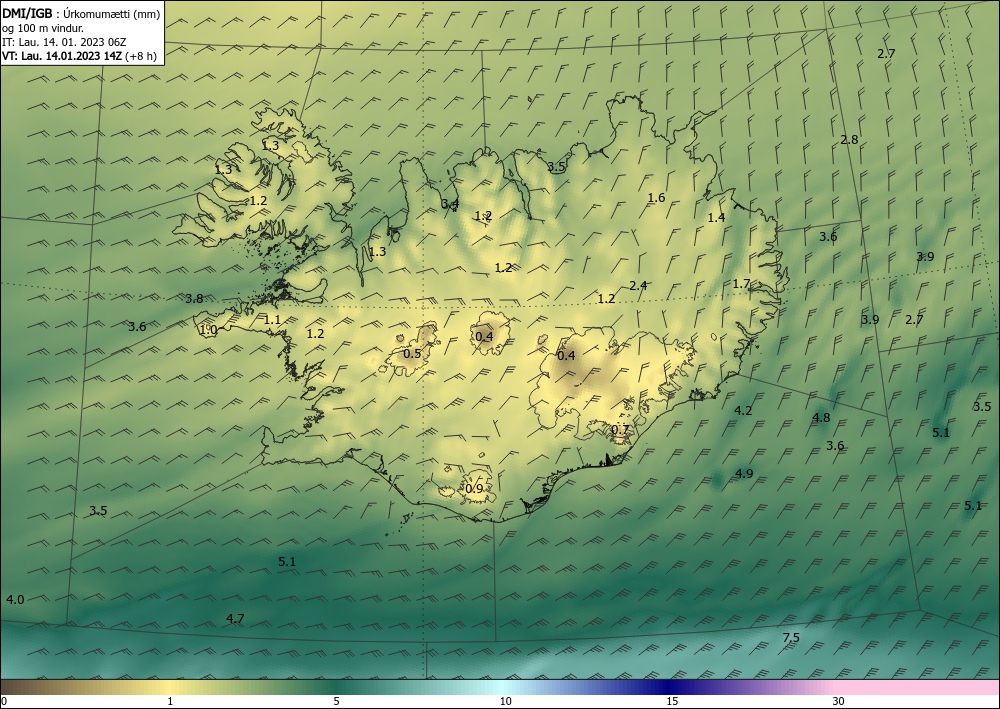Click the color scale tick label 15

(x=672, y=702)
